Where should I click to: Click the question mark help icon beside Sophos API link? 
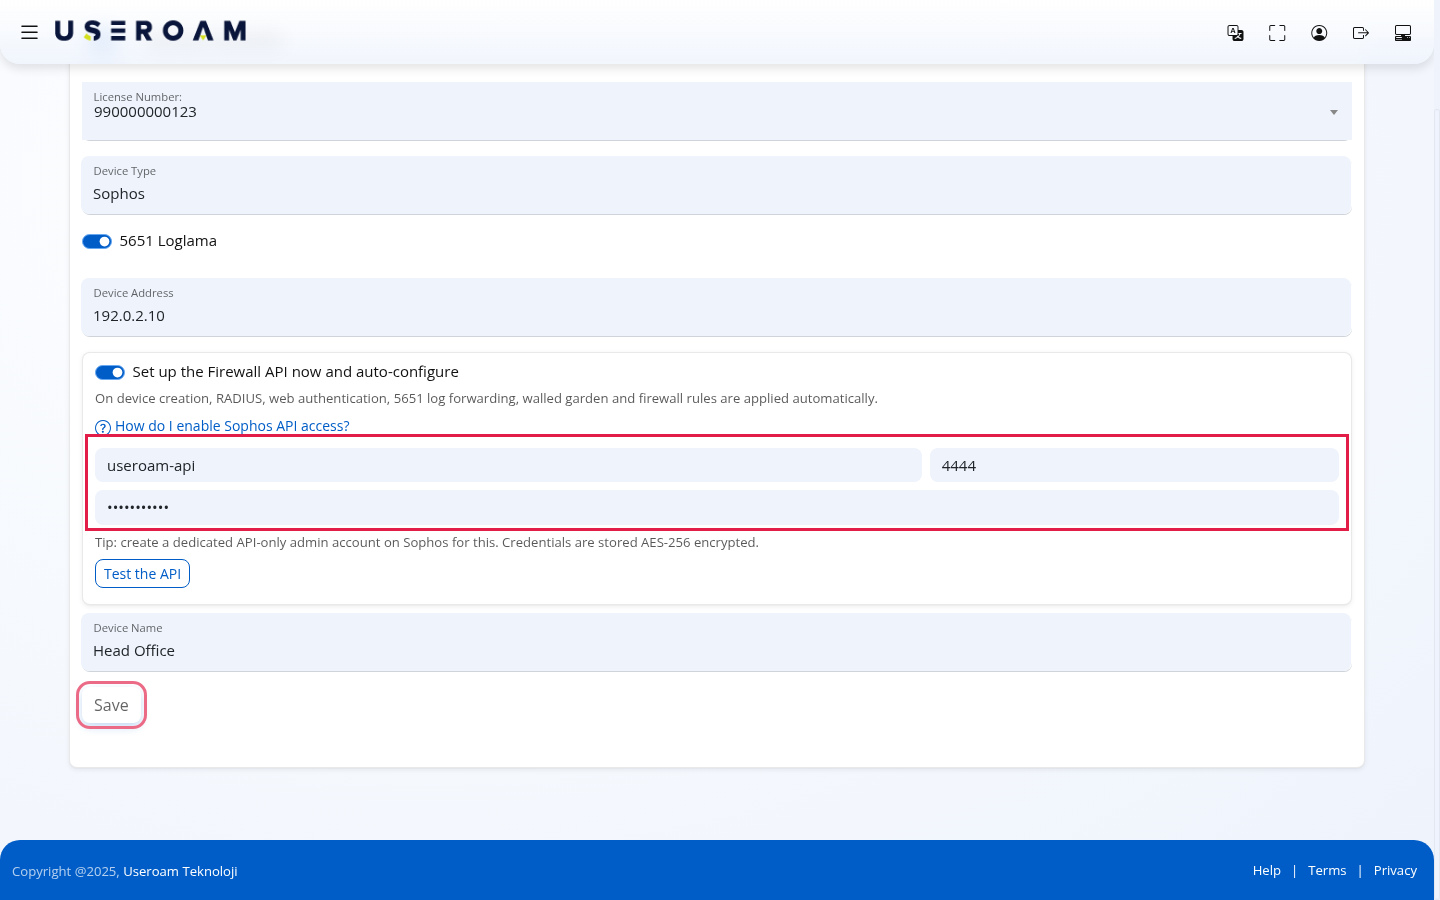click(x=102, y=427)
